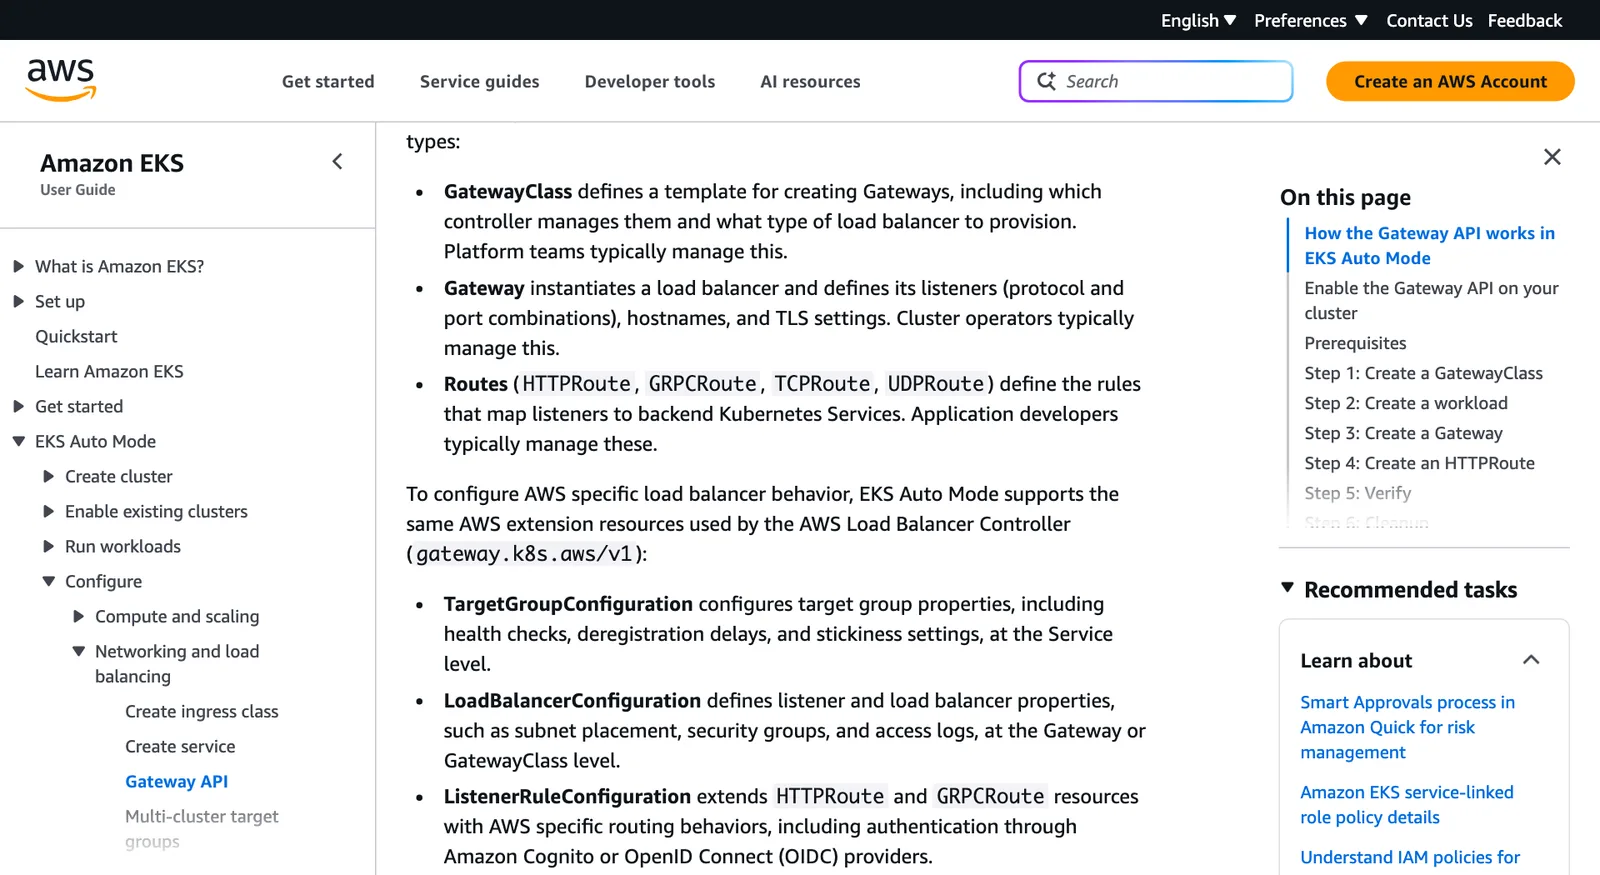The height and width of the screenshot is (875, 1600).
Task: Jump to How the Gateway API works section
Action: (1429, 245)
